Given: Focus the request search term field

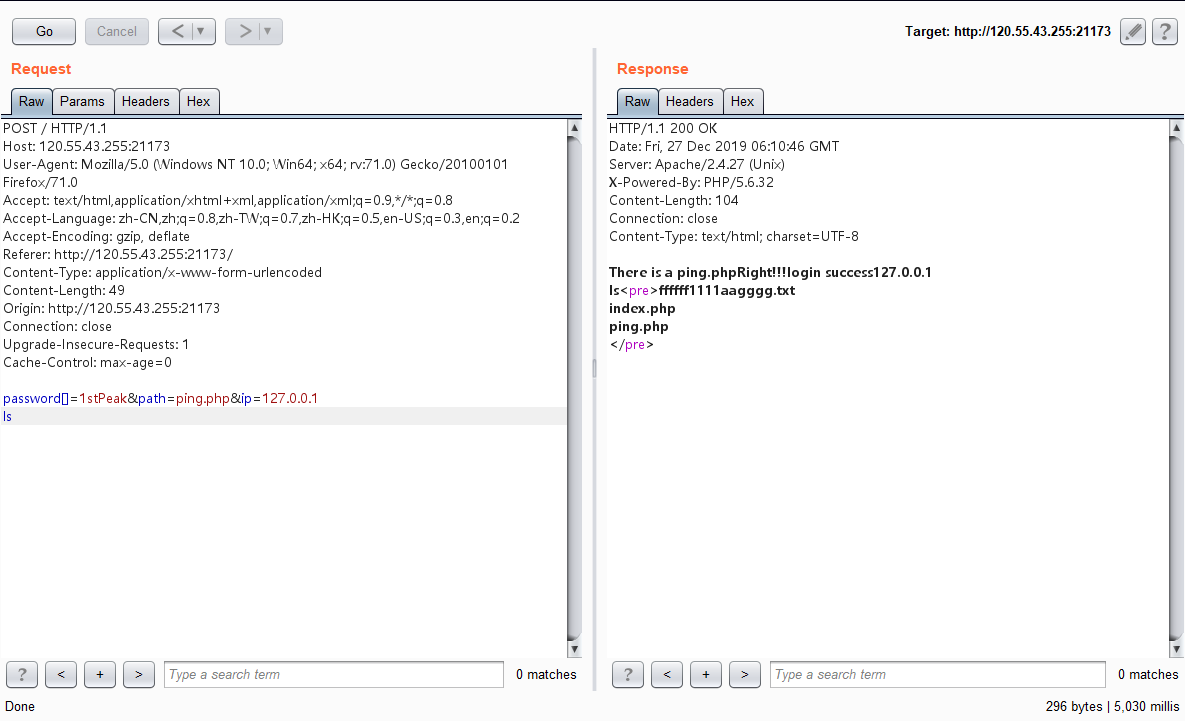Looking at the screenshot, I should click(x=334, y=674).
